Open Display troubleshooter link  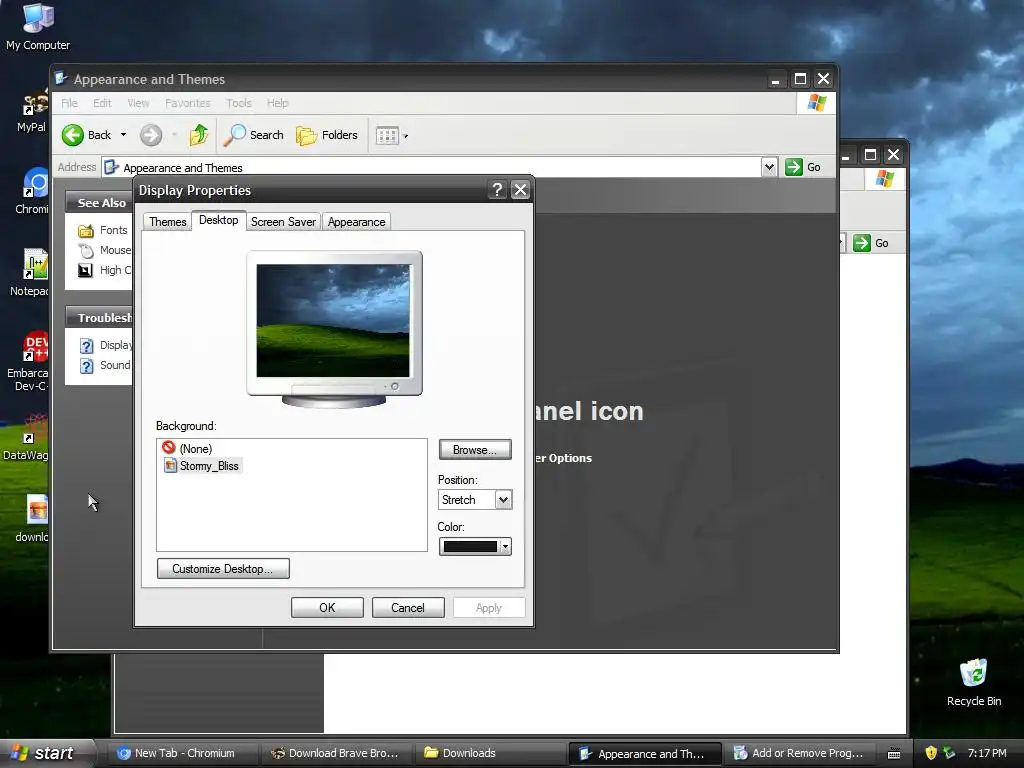tap(106, 345)
